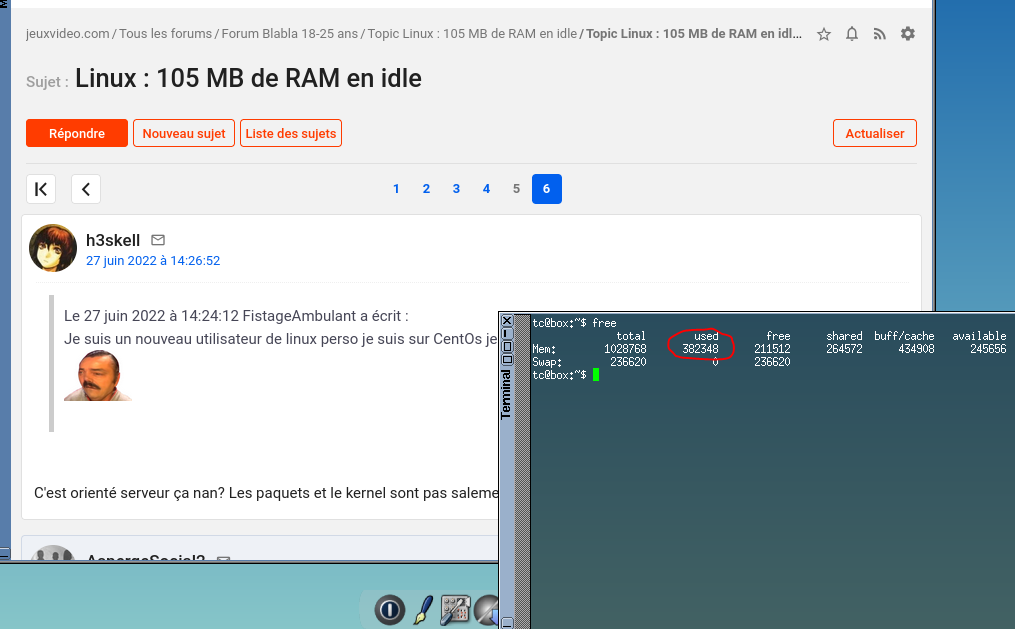This screenshot has height=629, width=1015.
Task: Send a private message to h3skell via envelope icon
Action: 158,240
